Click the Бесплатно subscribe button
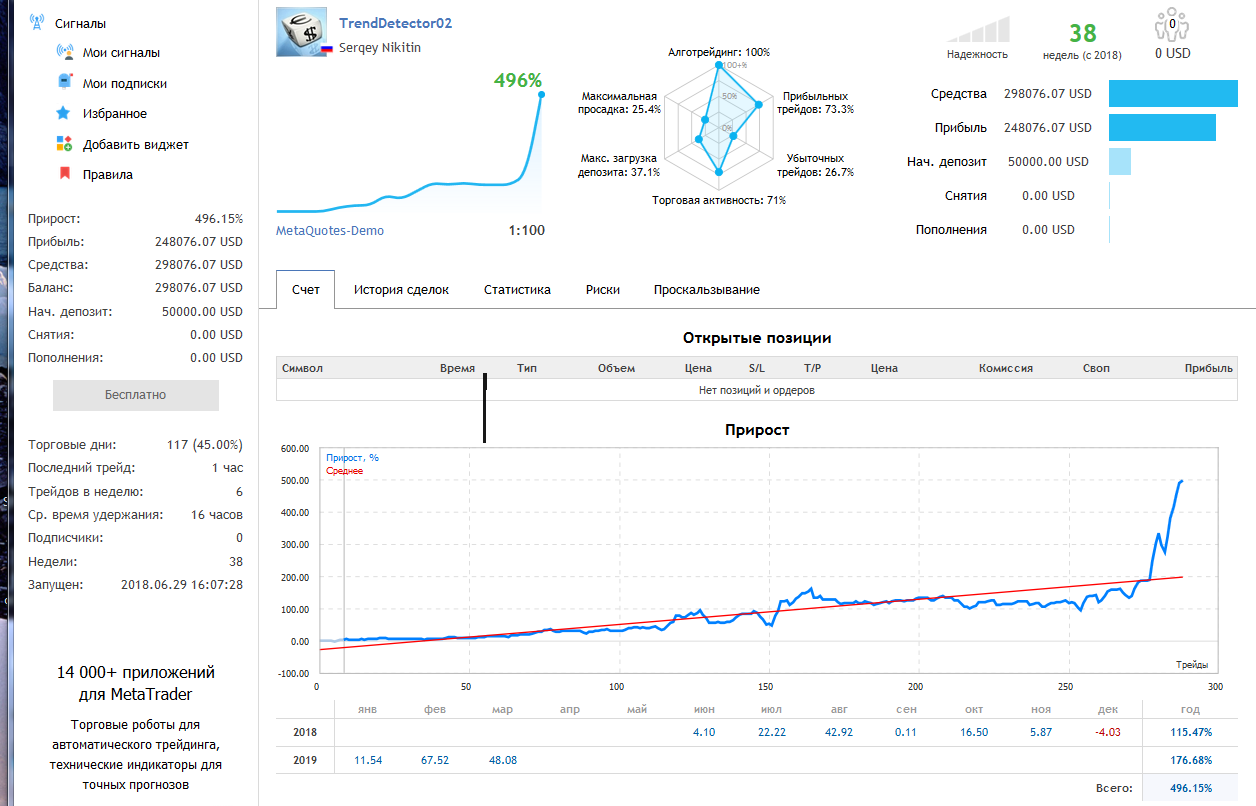The height and width of the screenshot is (806, 1256). tap(136, 395)
